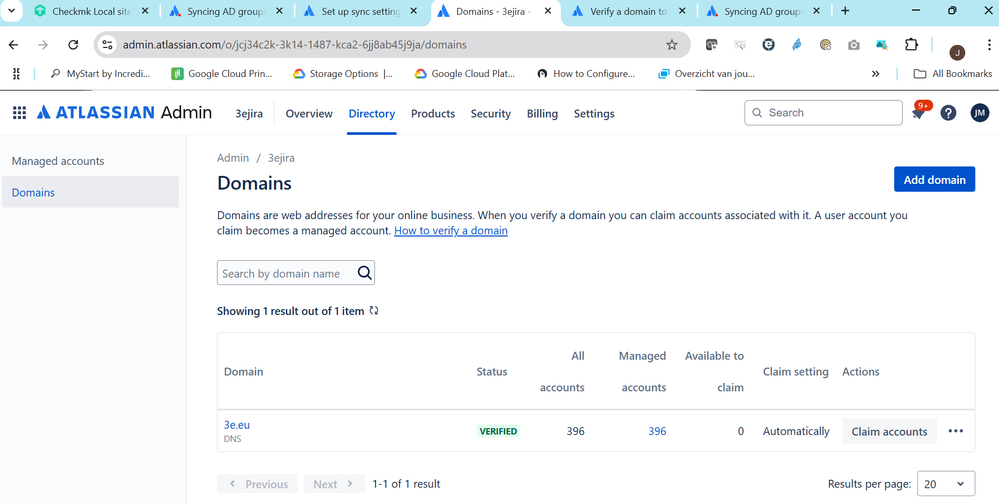The height and width of the screenshot is (503, 999).
Task: Open the Products nav item
Action: point(433,113)
